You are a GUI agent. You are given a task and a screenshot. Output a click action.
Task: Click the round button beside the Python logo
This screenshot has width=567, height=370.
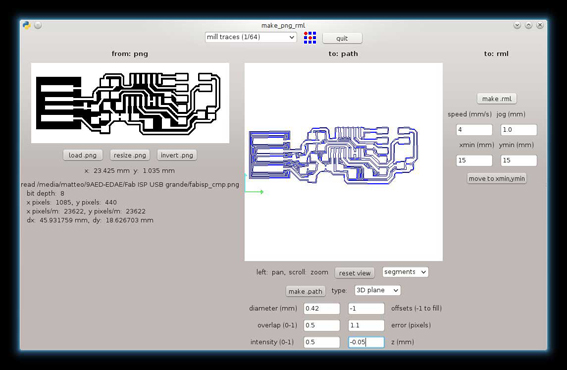(x=38, y=25)
